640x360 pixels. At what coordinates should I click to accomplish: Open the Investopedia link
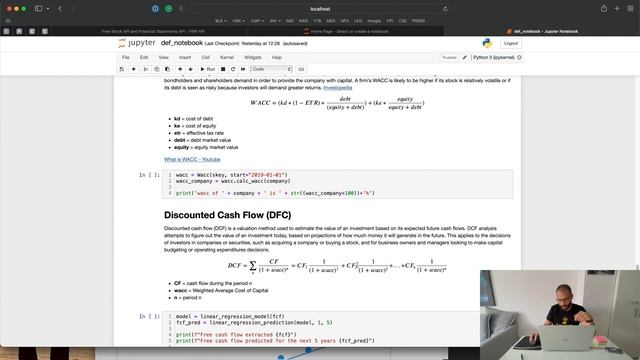coord(338,88)
